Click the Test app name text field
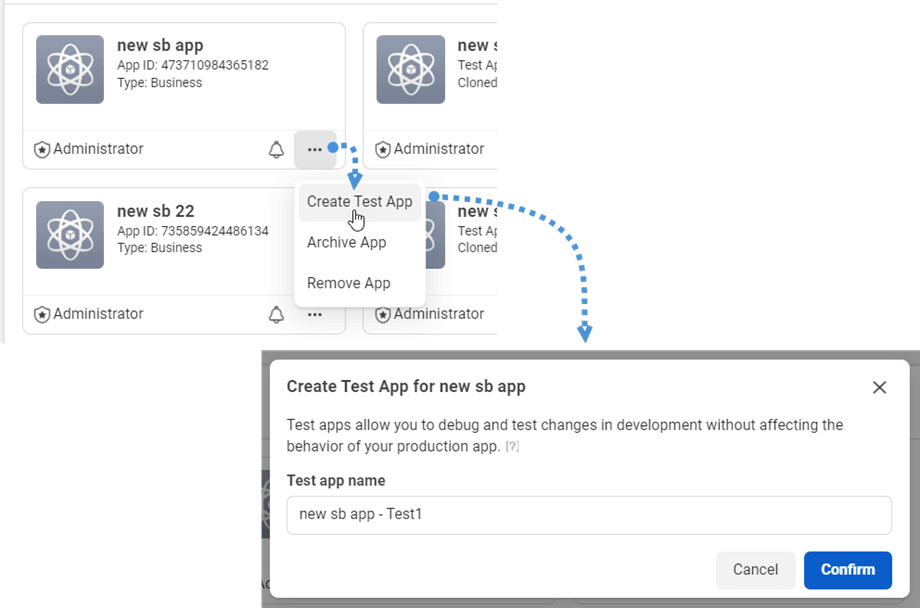The height and width of the screenshot is (608, 920). 588,516
